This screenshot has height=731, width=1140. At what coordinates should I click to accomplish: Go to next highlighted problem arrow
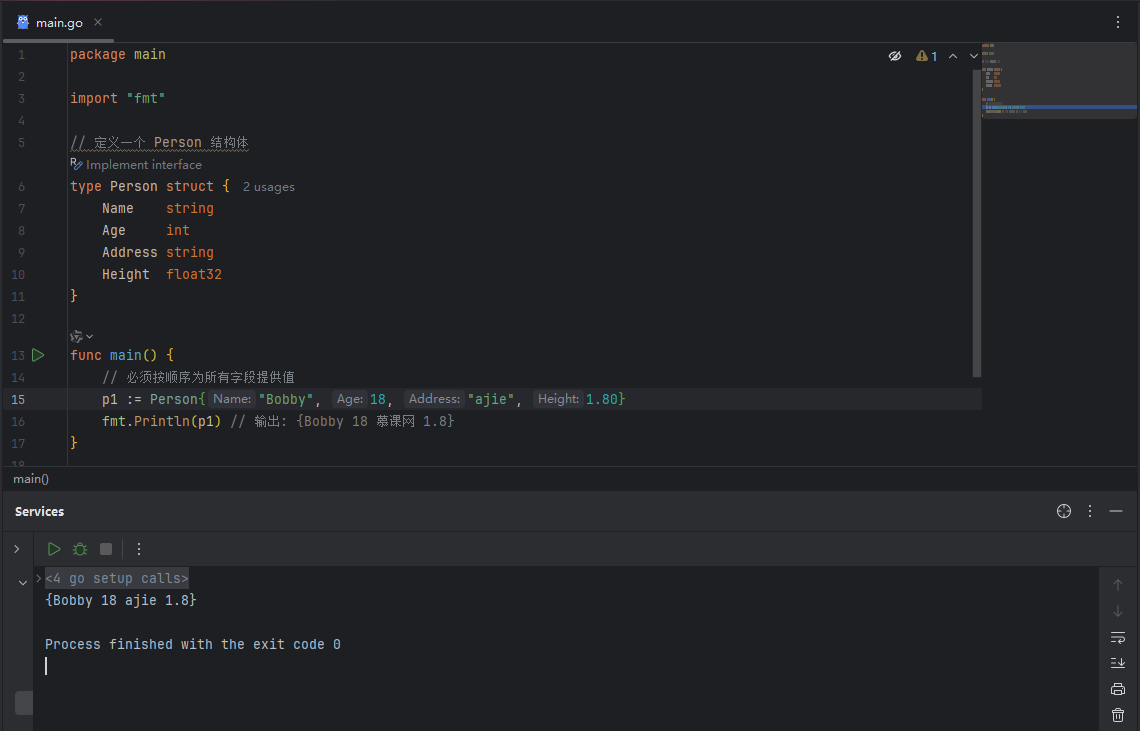(974, 56)
